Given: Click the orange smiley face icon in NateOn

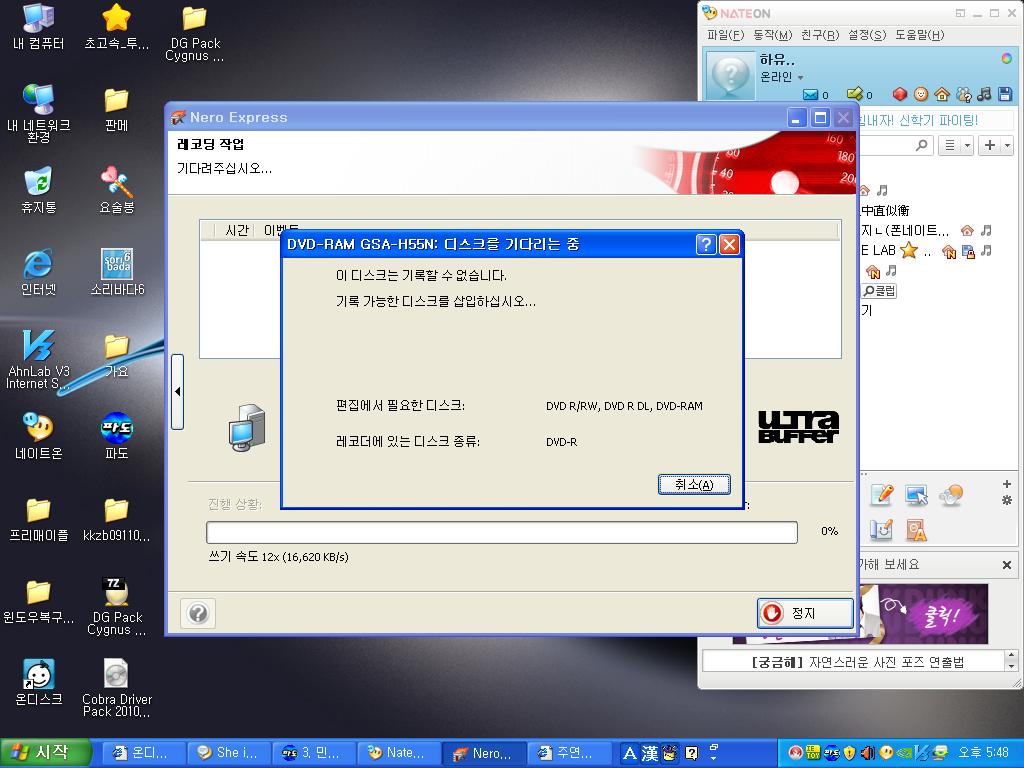Looking at the screenshot, I should coord(921,95).
